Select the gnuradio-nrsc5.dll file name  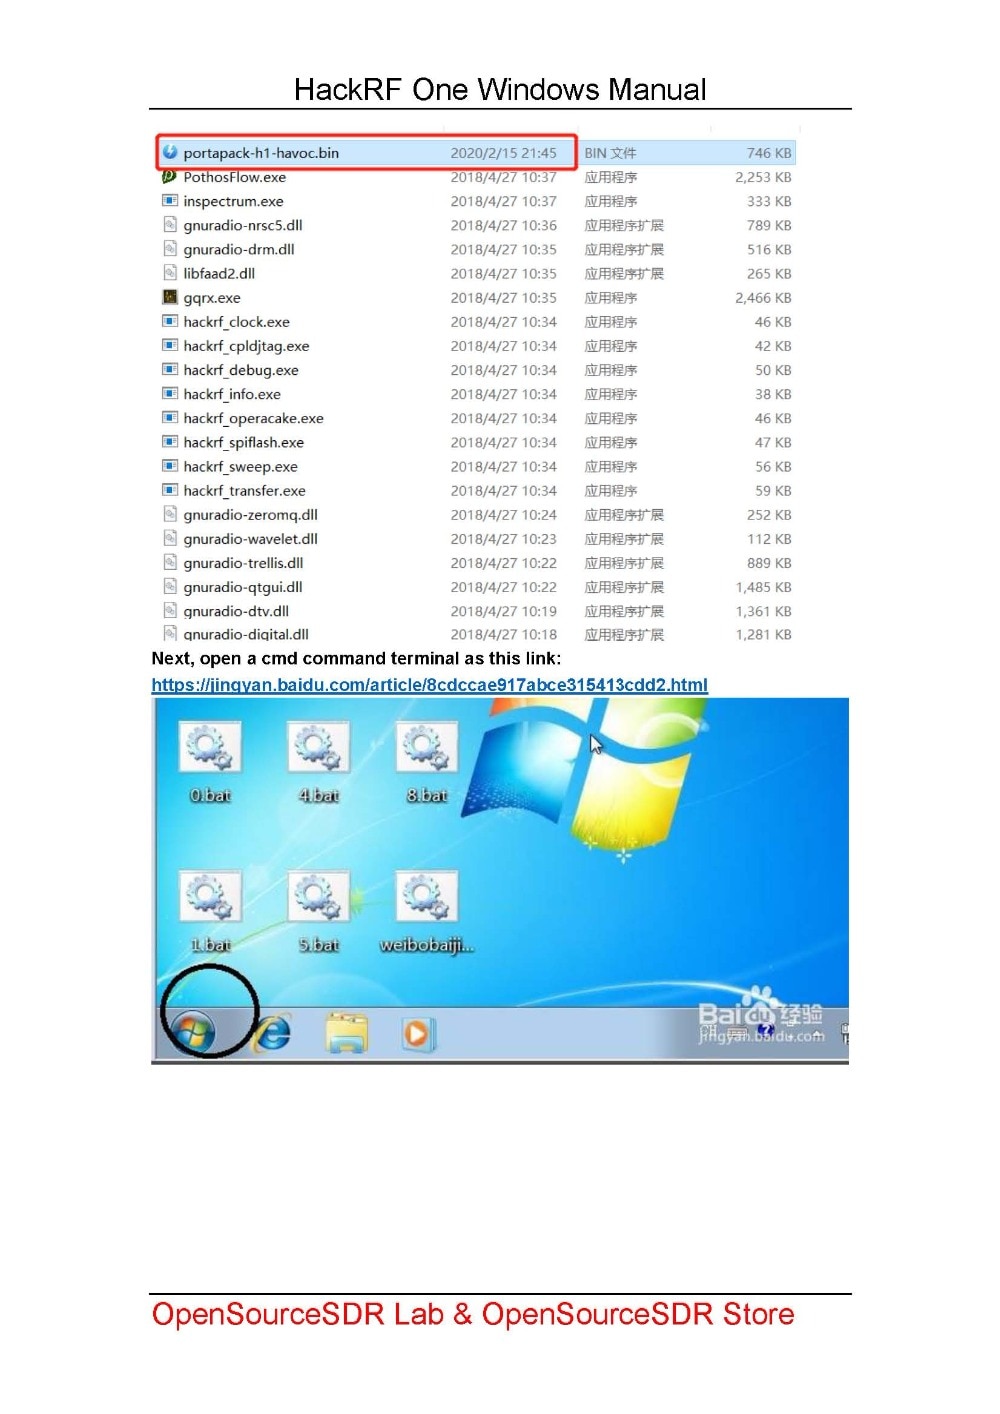tap(243, 225)
